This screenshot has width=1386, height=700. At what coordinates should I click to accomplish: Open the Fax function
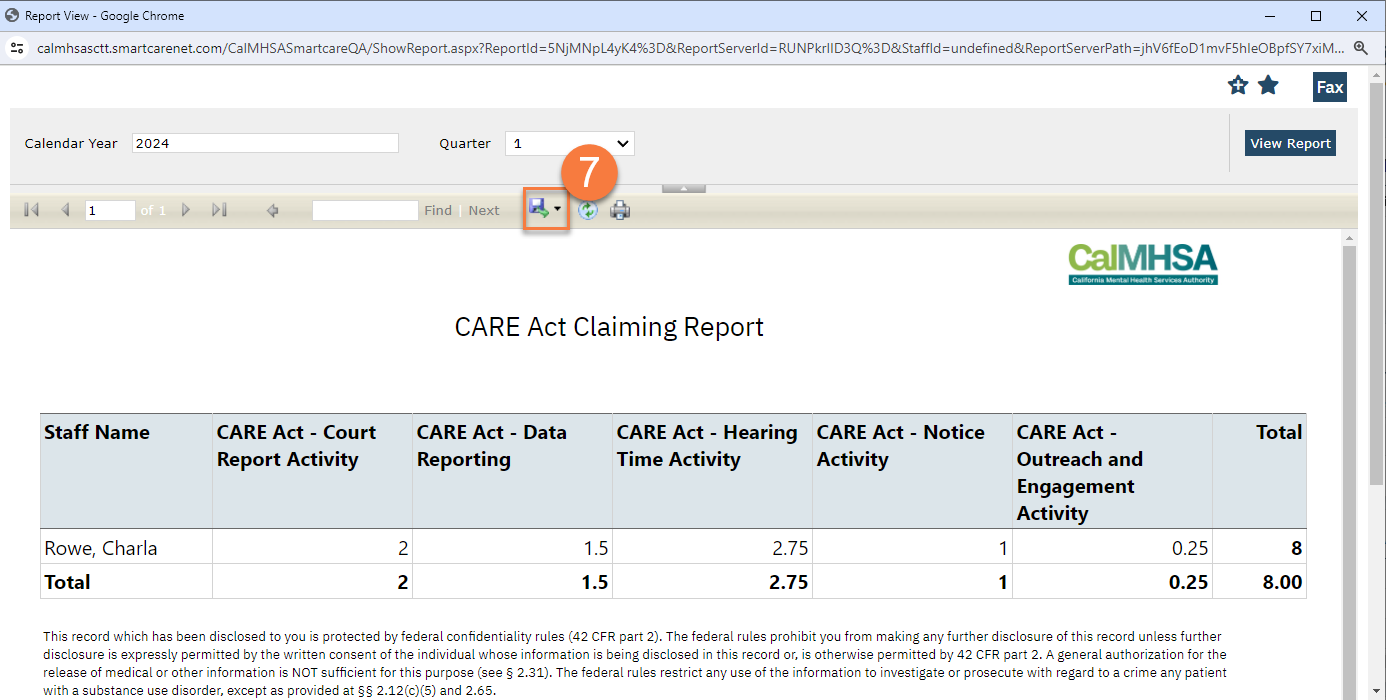point(1329,87)
